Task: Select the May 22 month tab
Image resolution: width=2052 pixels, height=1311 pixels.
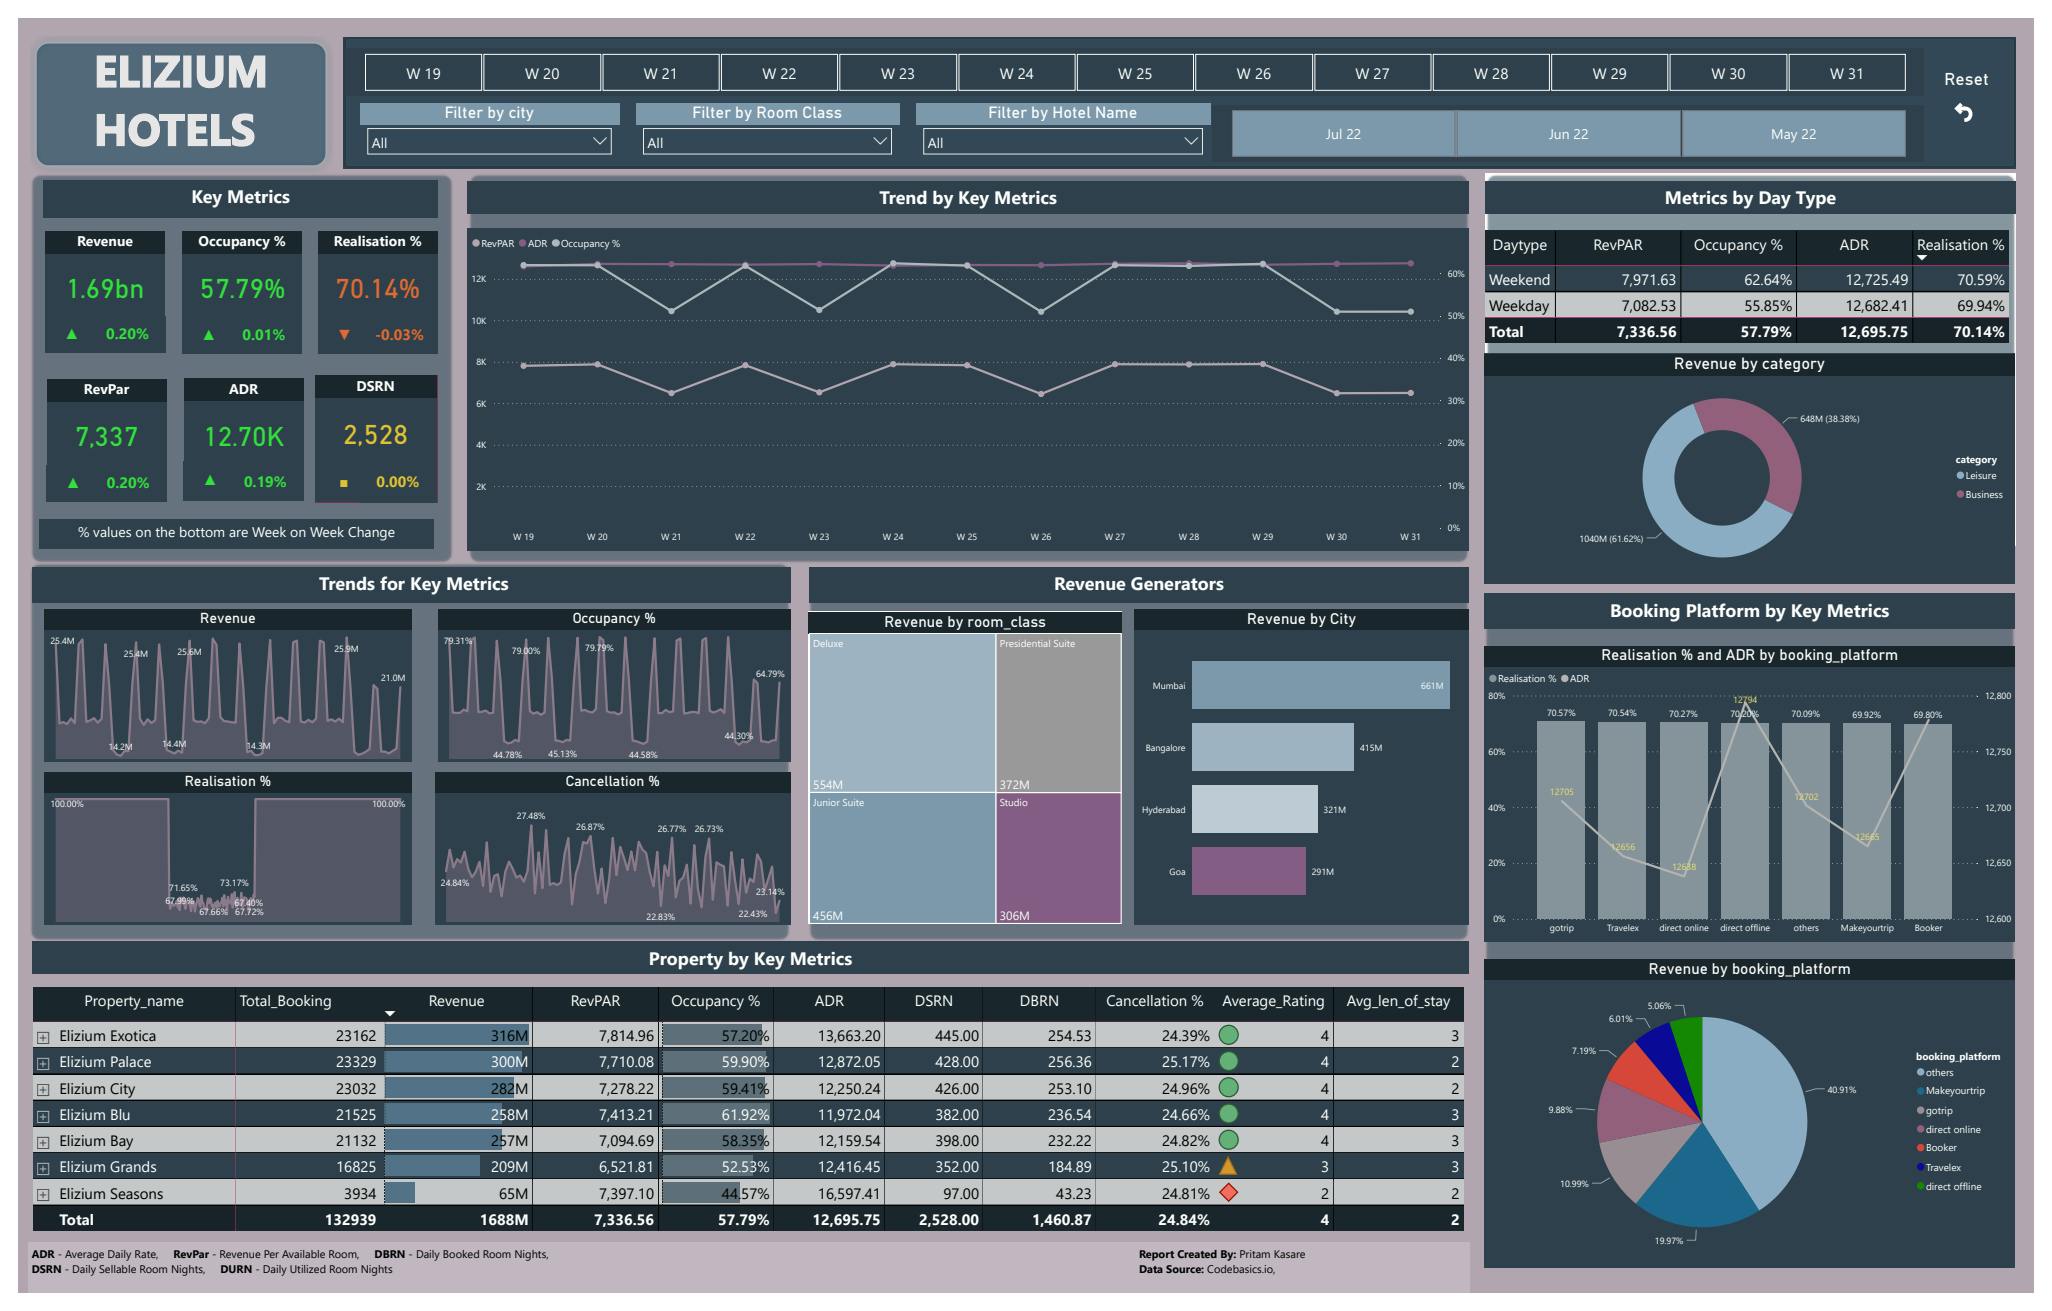Action: (1793, 134)
